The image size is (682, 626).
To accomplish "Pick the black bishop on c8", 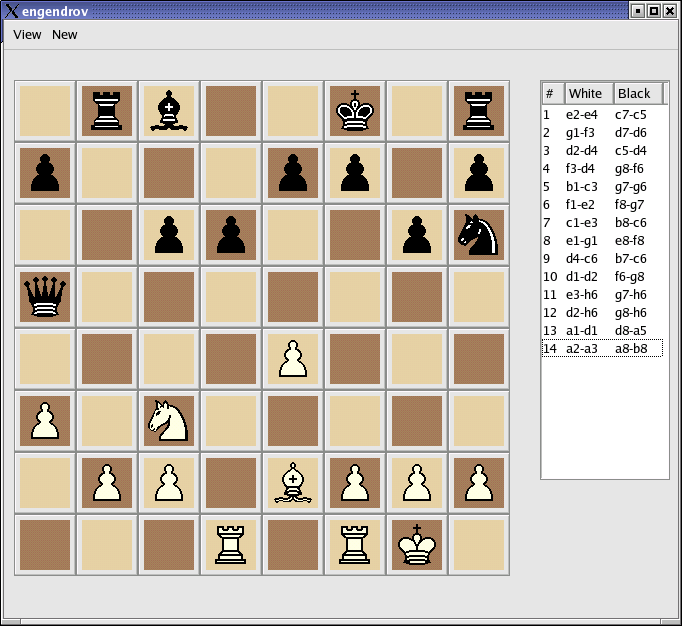I will point(169,111).
